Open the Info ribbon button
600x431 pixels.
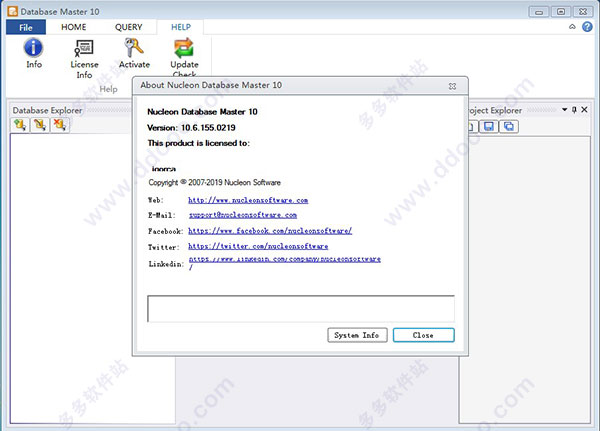click(x=34, y=54)
